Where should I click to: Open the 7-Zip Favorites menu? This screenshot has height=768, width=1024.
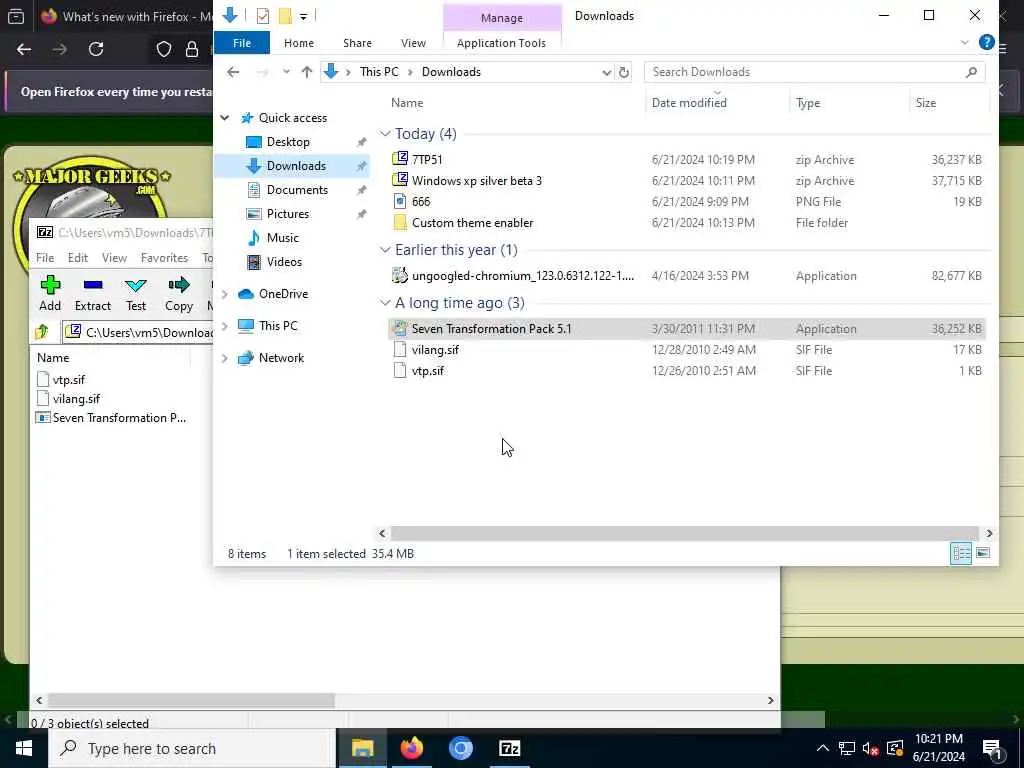(164, 258)
